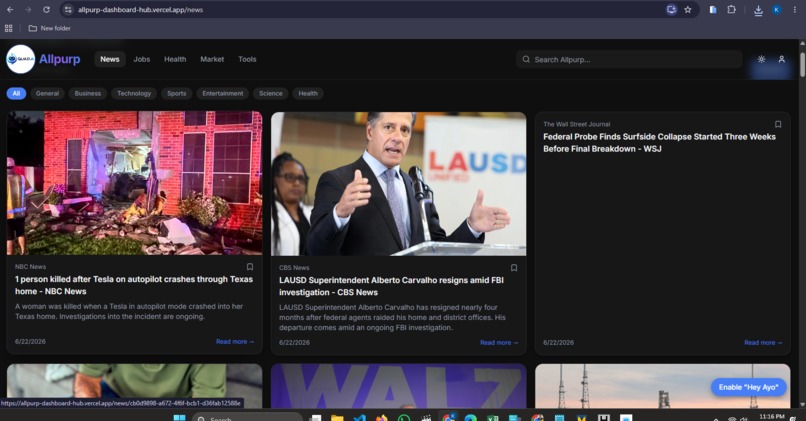Image resolution: width=806 pixels, height=421 pixels.
Task: Filter news by Health category chip
Action: tap(307, 94)
